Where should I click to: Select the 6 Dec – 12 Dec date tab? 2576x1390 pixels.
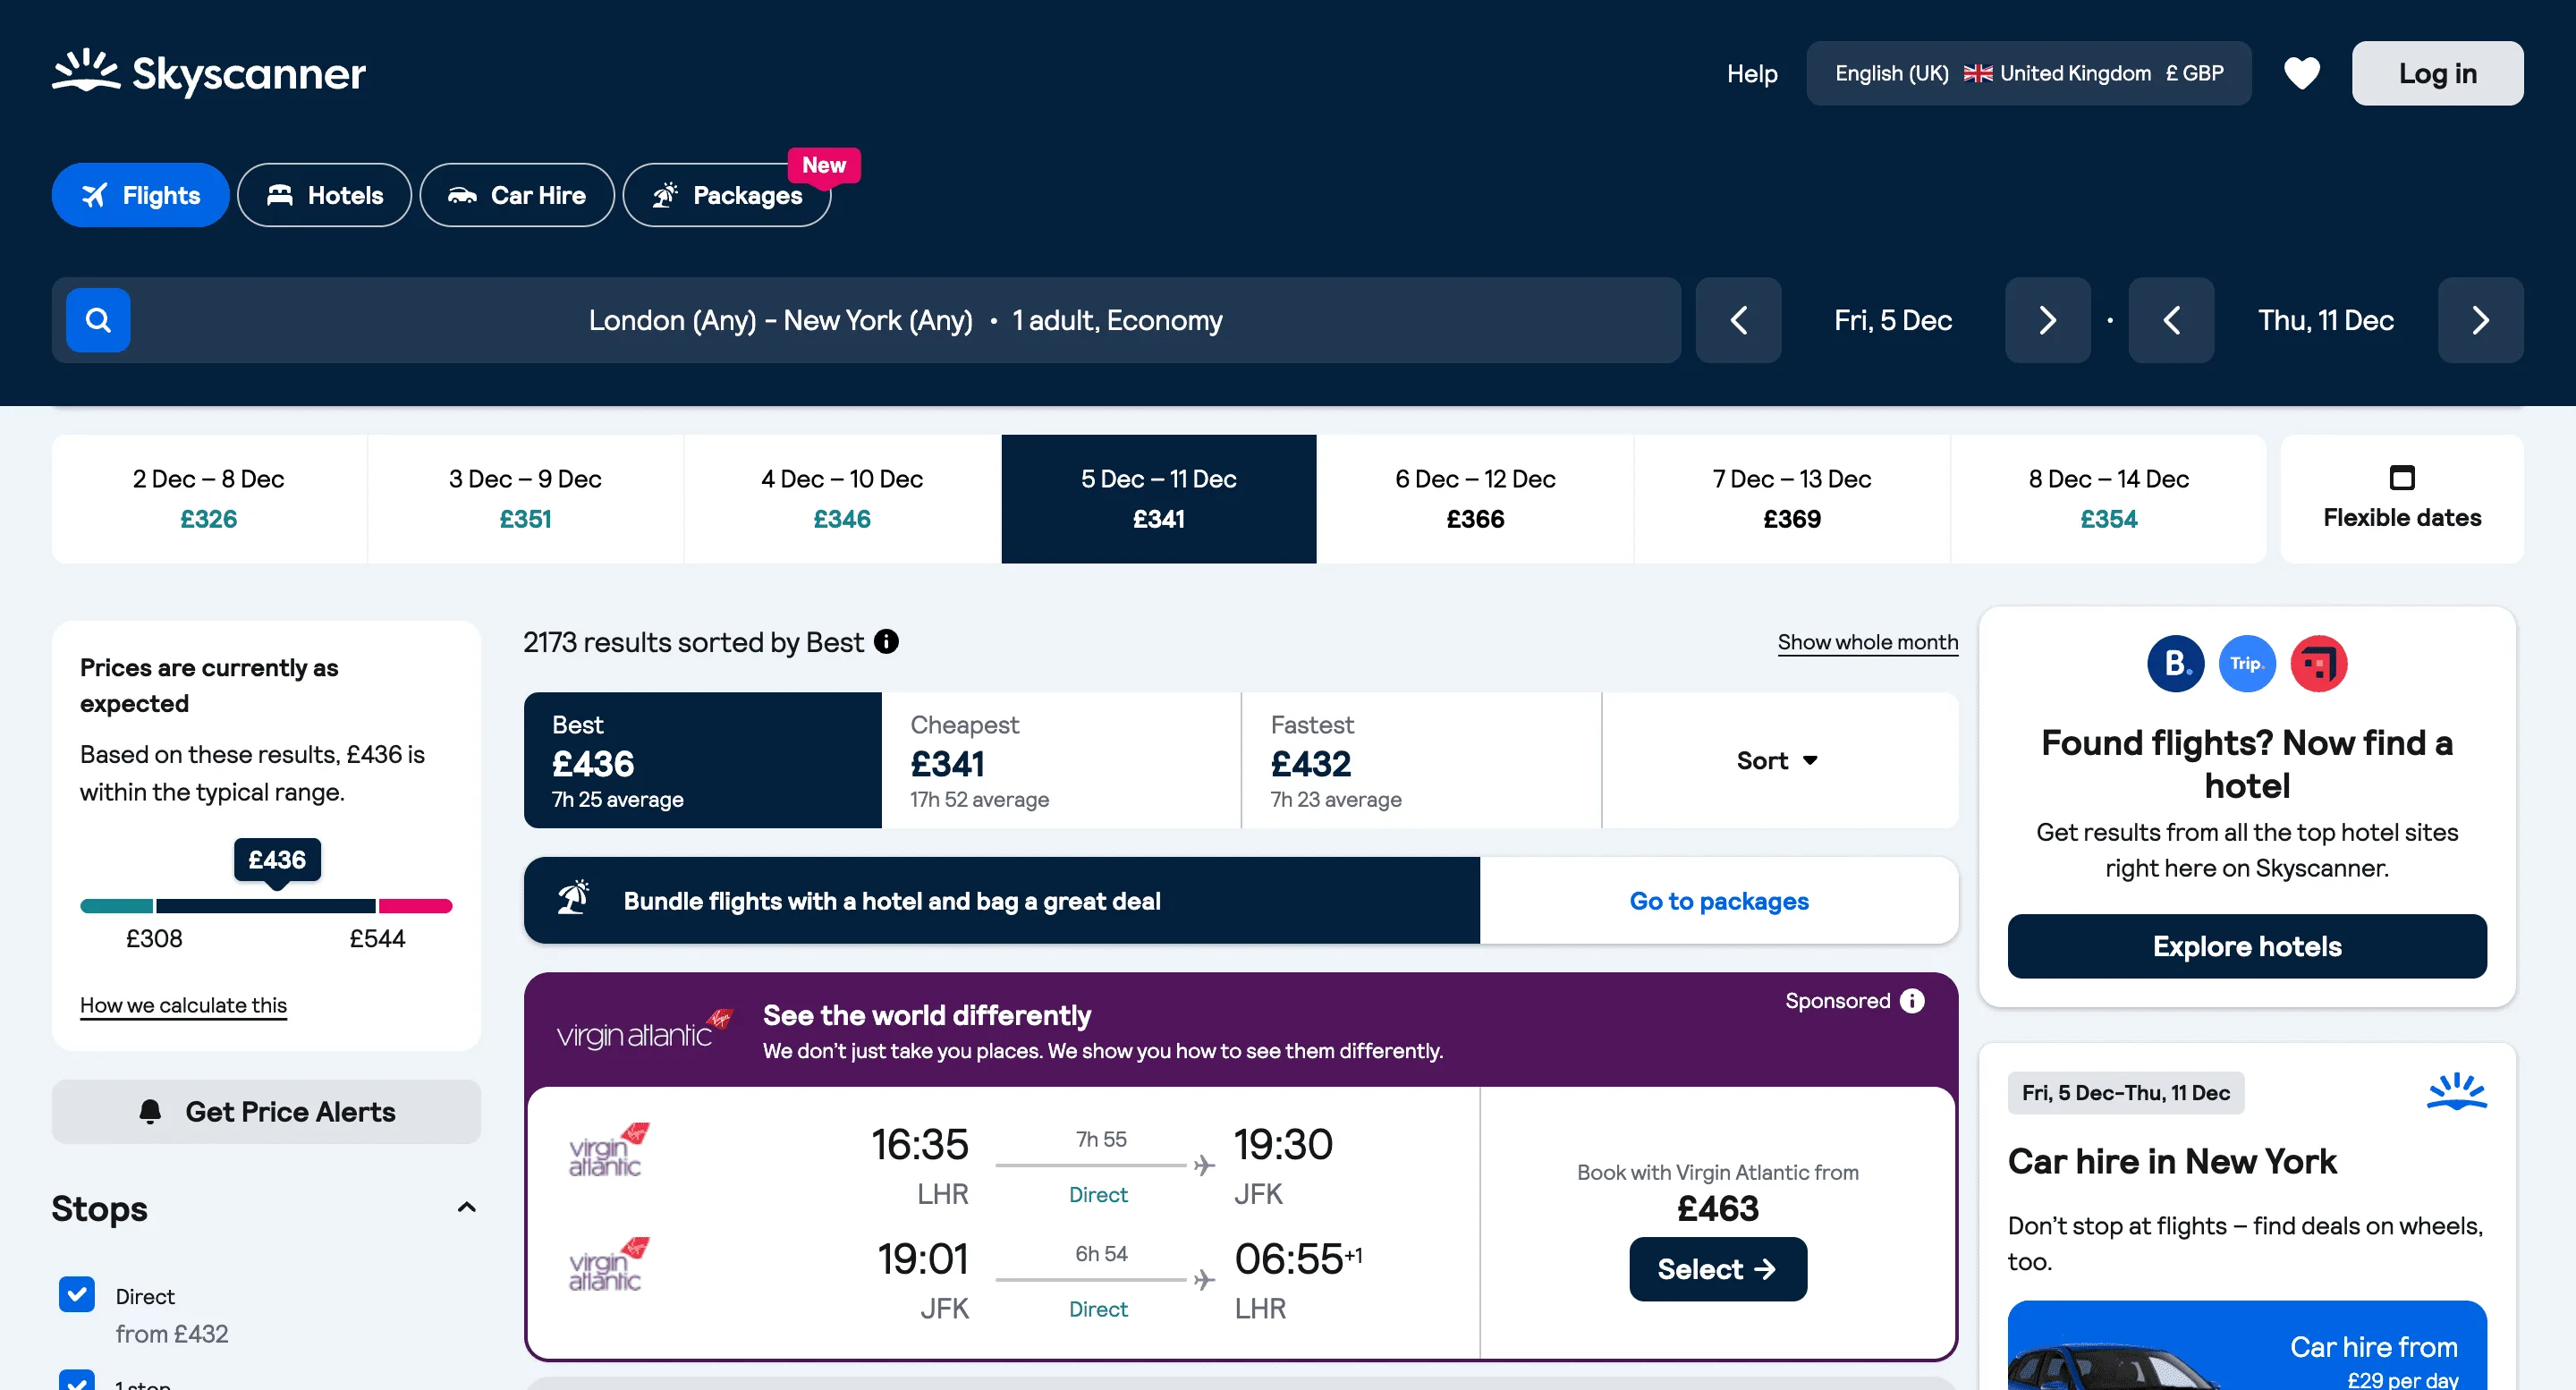[x=1474, y=498]
